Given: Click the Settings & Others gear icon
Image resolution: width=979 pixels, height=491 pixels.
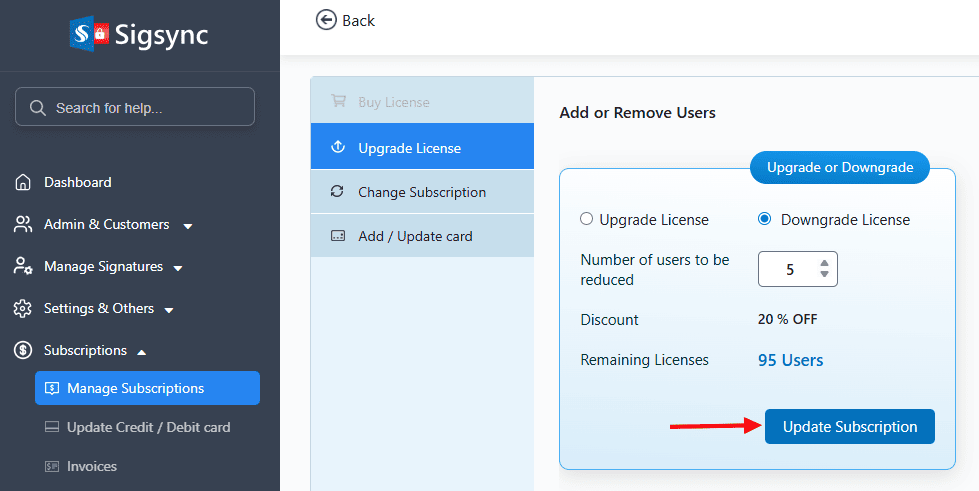Looking at the screenshot, I should (23, 309).
